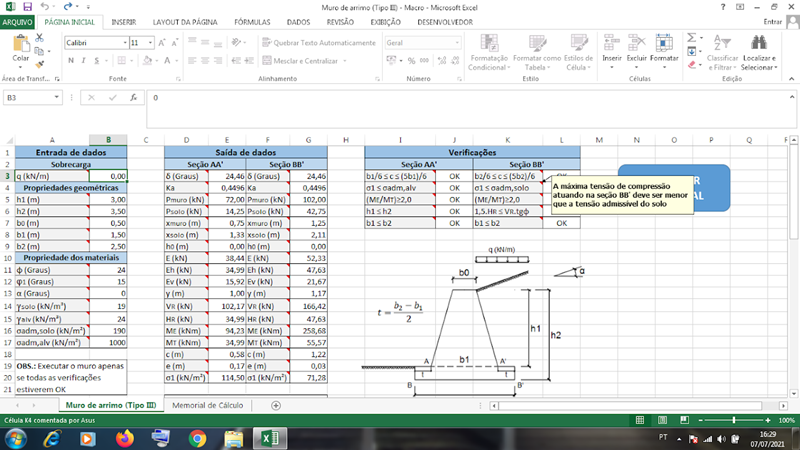800x450 pixels.
Task: Undo the last action
Action: pos(45,7)
